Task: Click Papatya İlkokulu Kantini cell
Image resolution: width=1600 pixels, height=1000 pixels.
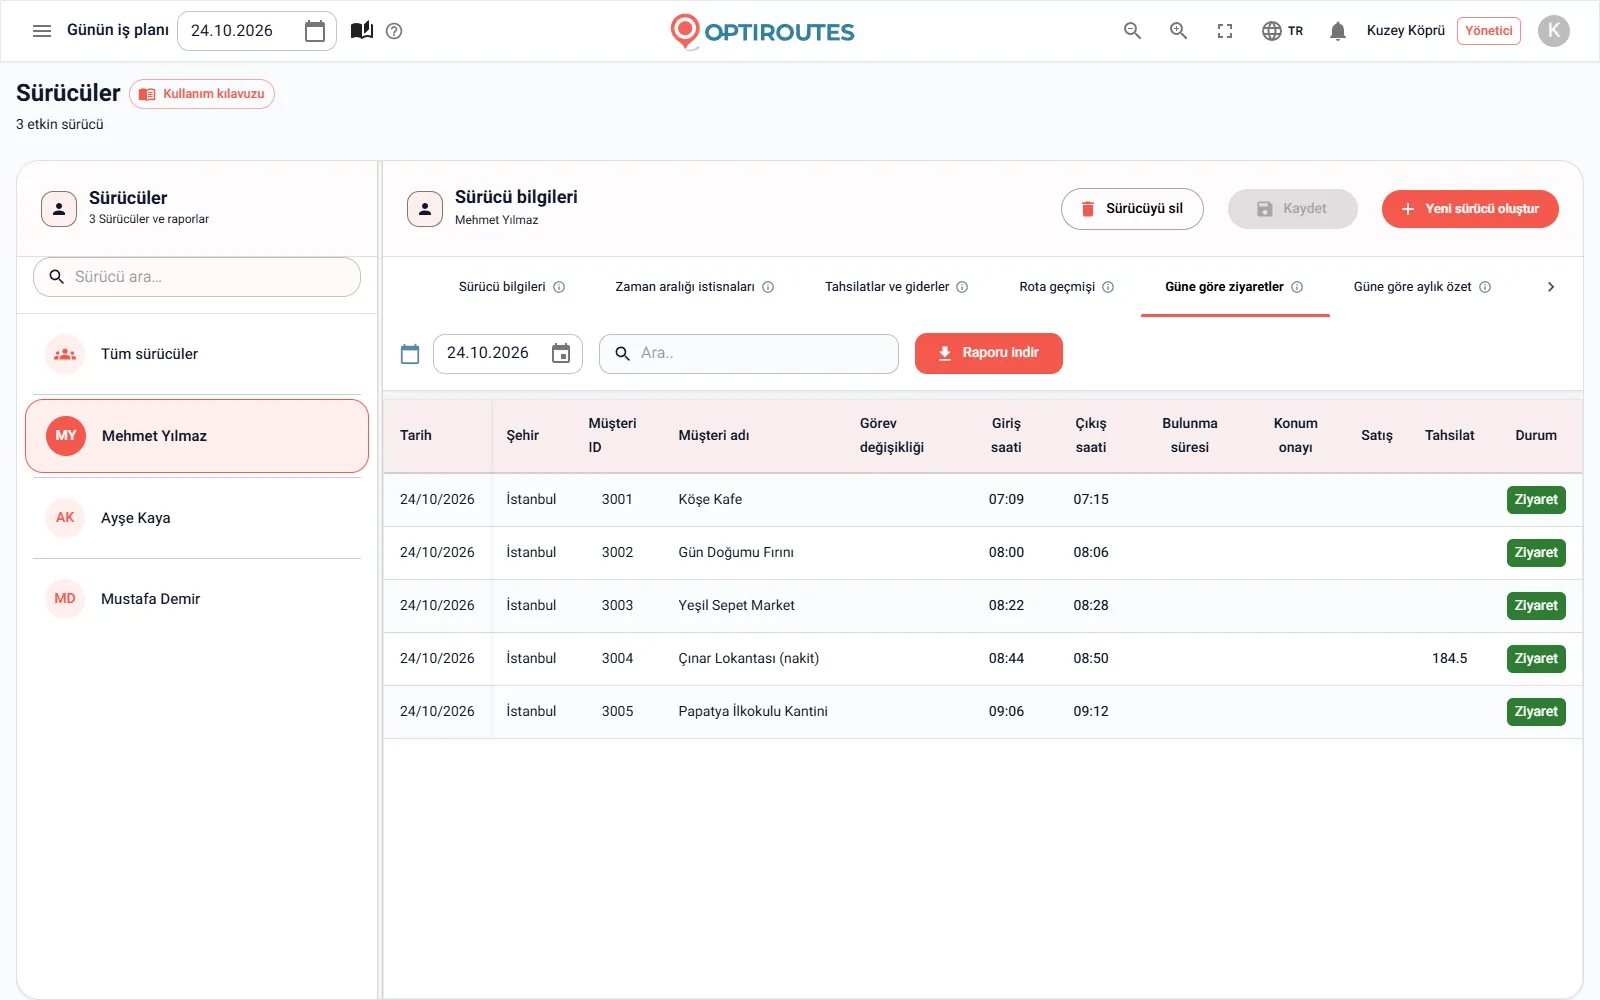Action: [x=753, y=712]
